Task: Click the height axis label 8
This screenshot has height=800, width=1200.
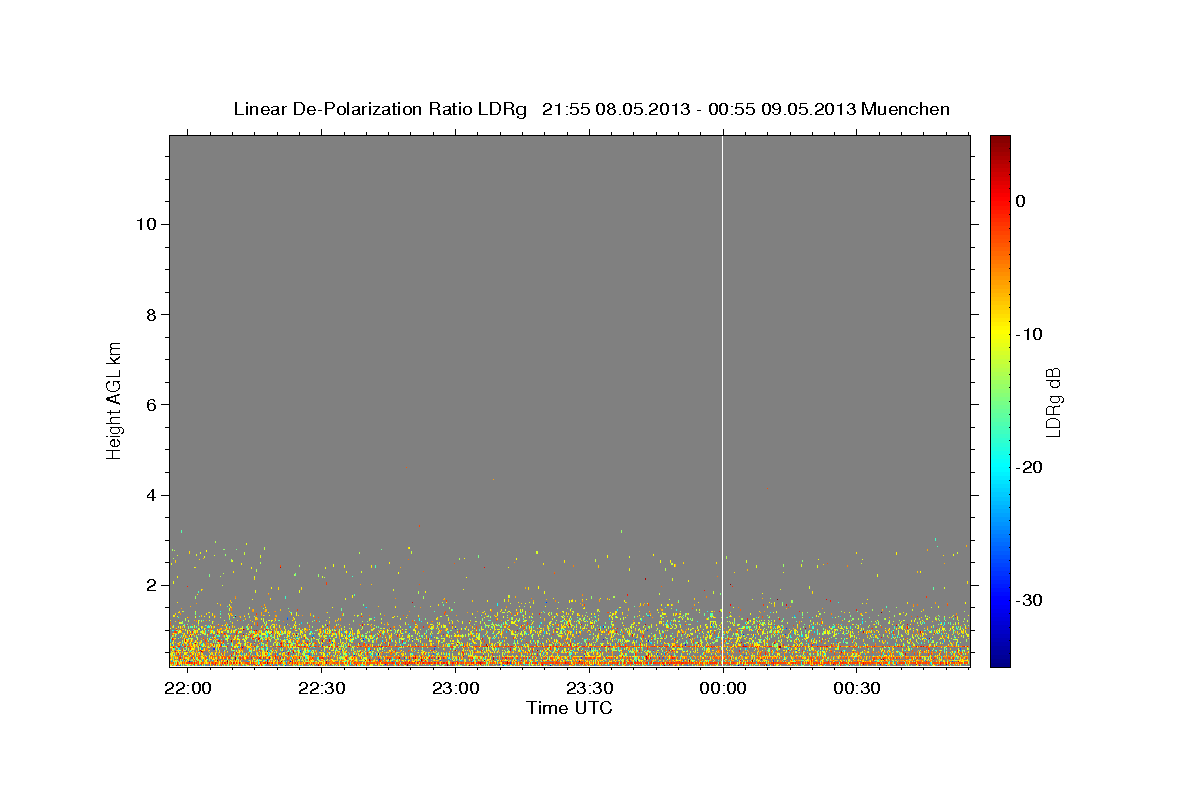Action: click(x=149, y=314)
